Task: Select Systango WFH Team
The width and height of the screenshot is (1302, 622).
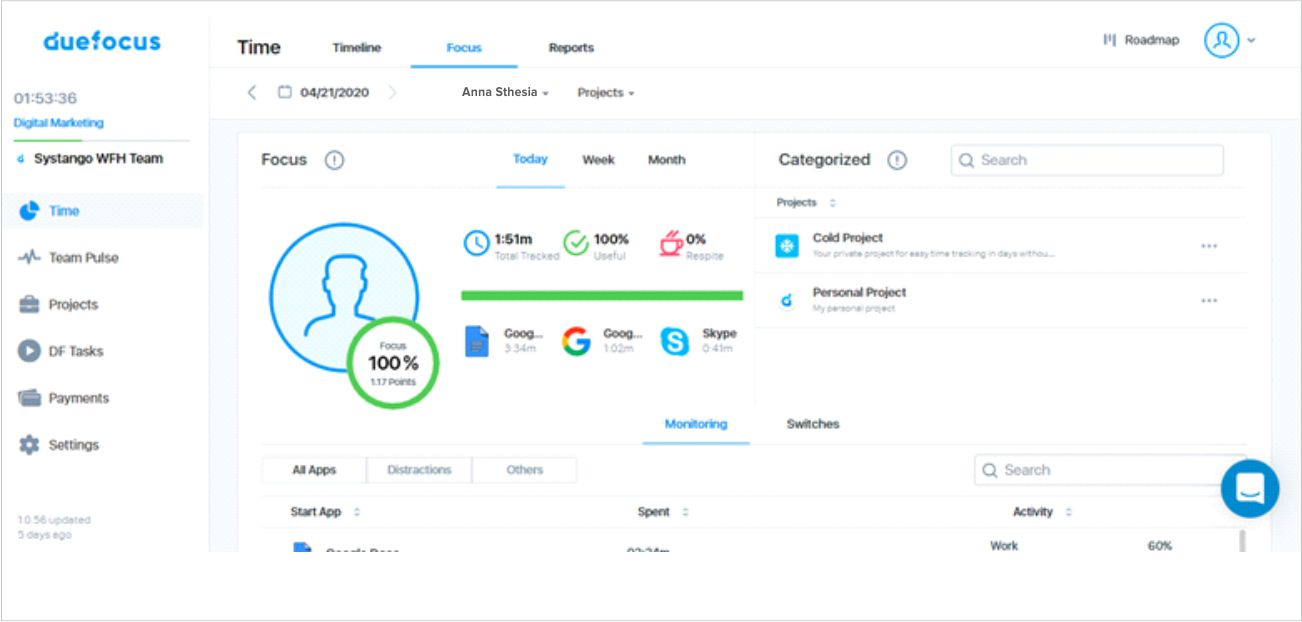Action: click(x=98, y=158)
